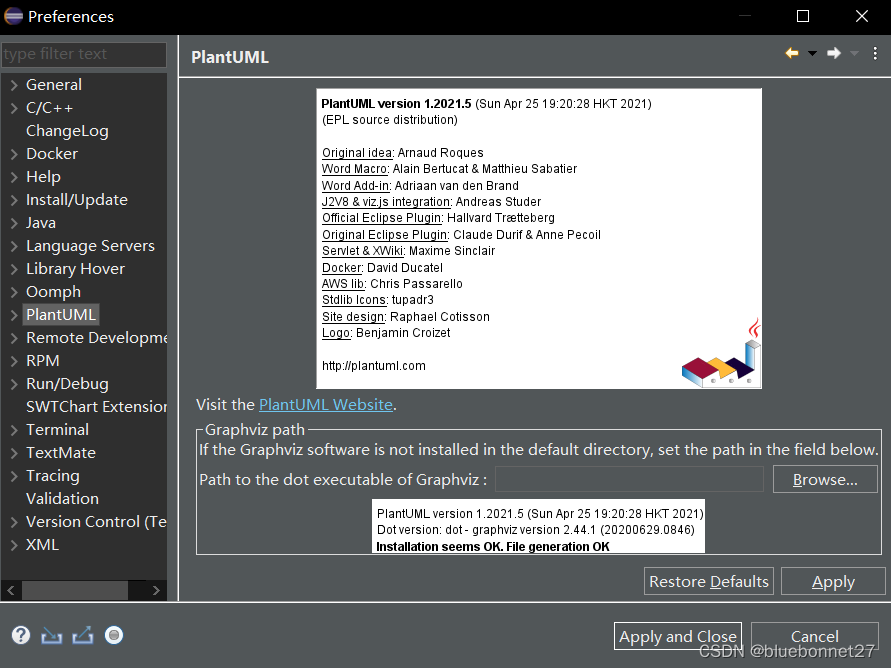Select the Terminal preferences page
The width and height of the screenshot is (891, 668).
(57, 429)
